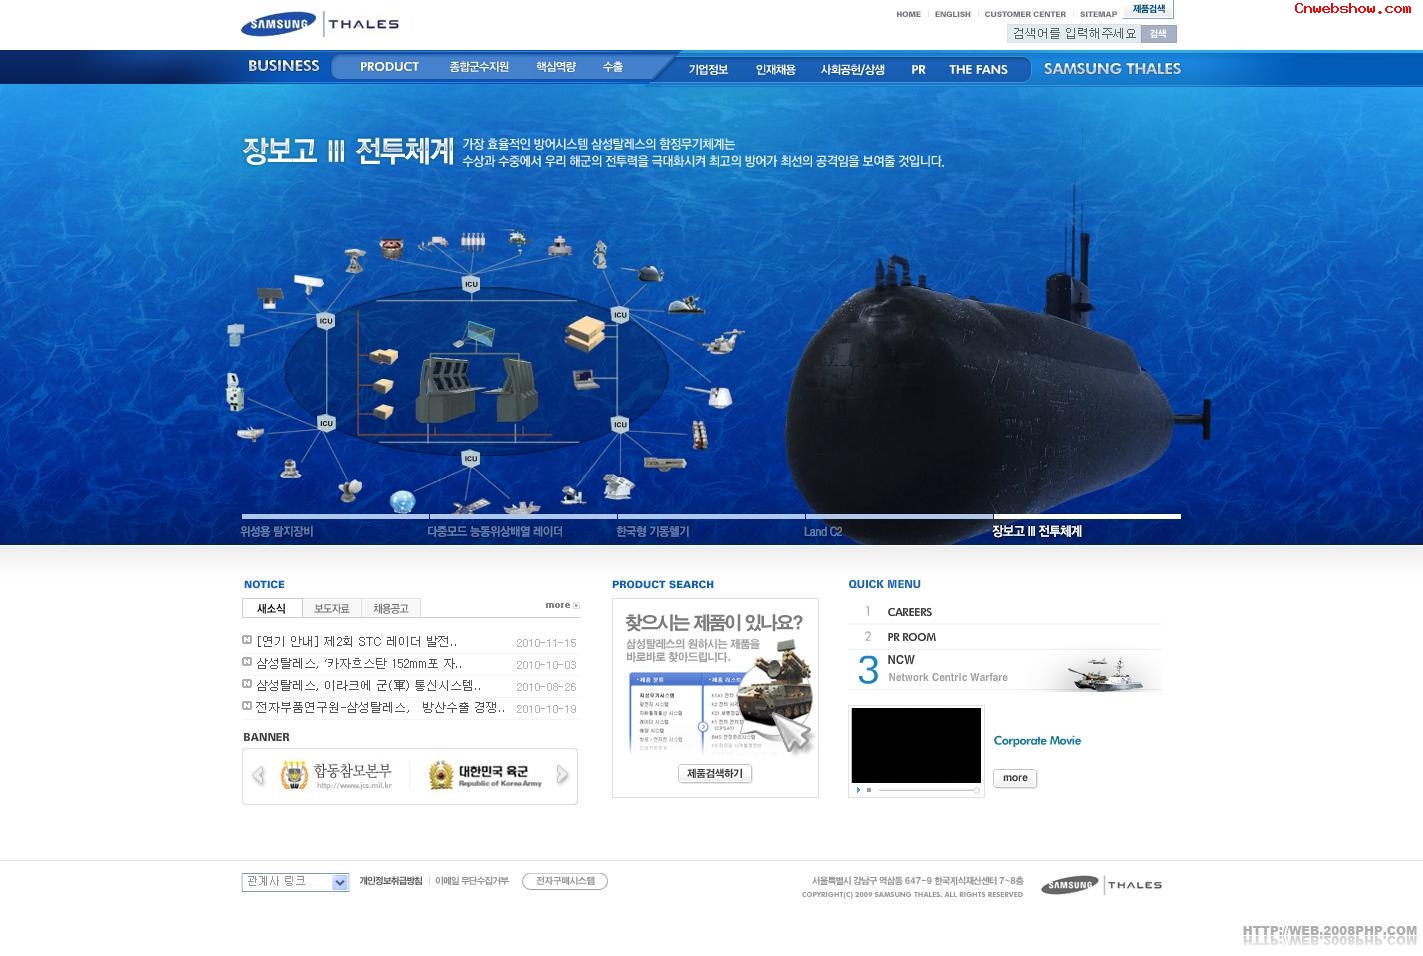Open the THE FANS navigation item
This screenshot has width=1423, height=956.
(977, 69)
